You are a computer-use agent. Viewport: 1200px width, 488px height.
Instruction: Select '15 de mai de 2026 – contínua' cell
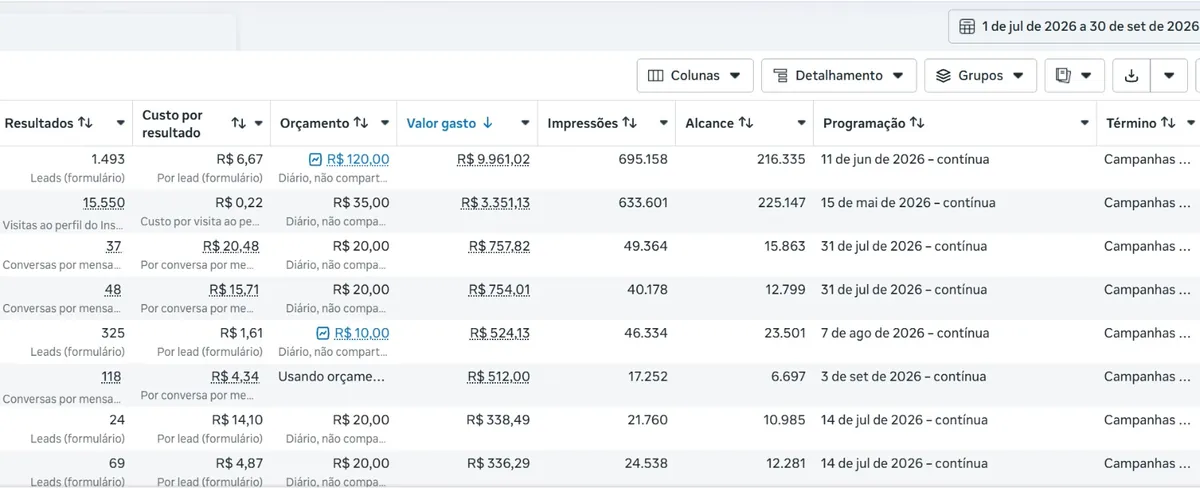pyautogui.click(x=908, y=202)
